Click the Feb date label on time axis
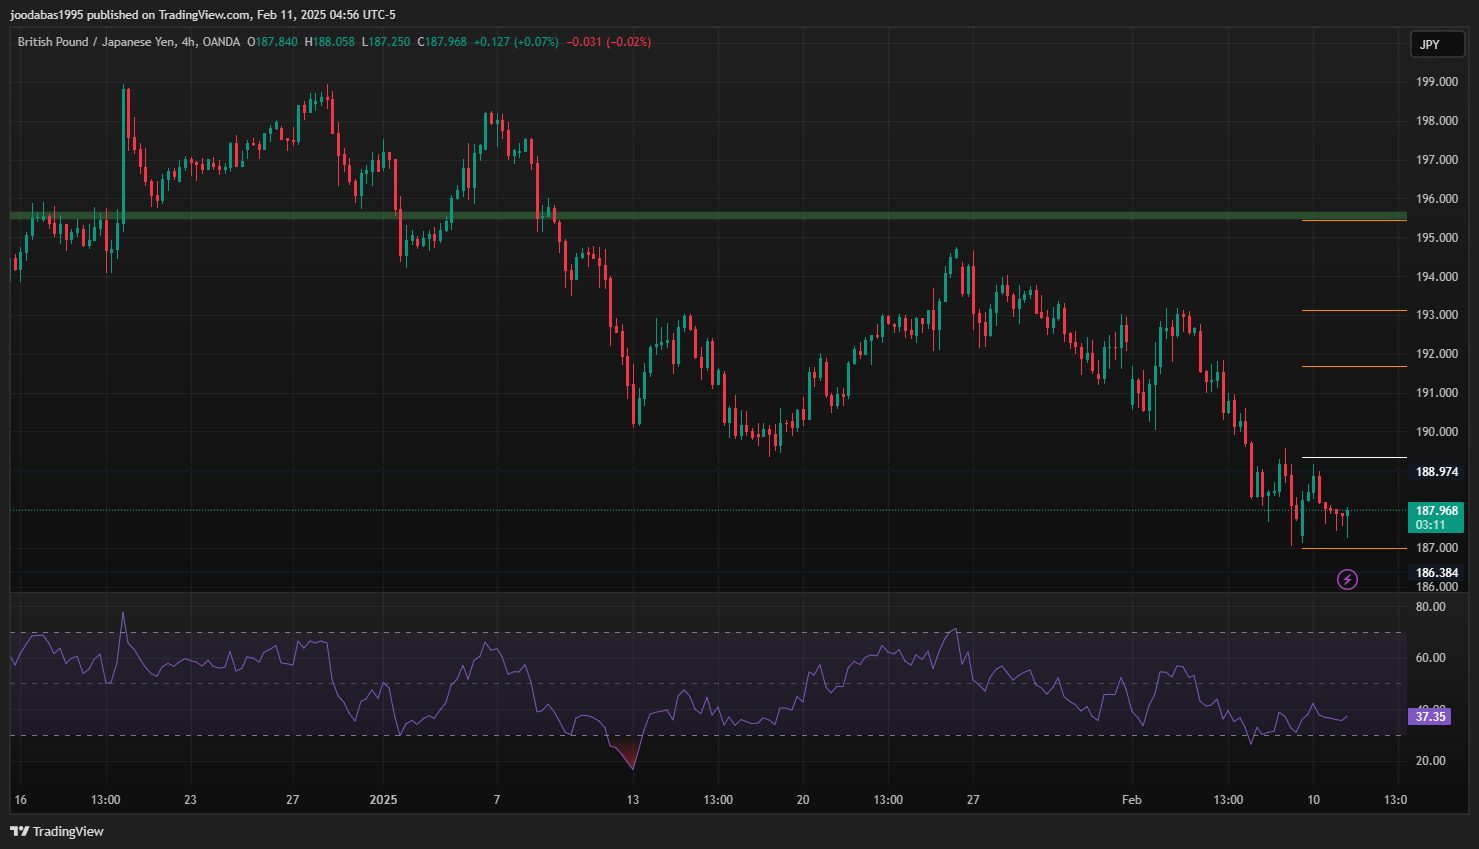Viewport: 1479px width, 849px height. point(1131,800)
